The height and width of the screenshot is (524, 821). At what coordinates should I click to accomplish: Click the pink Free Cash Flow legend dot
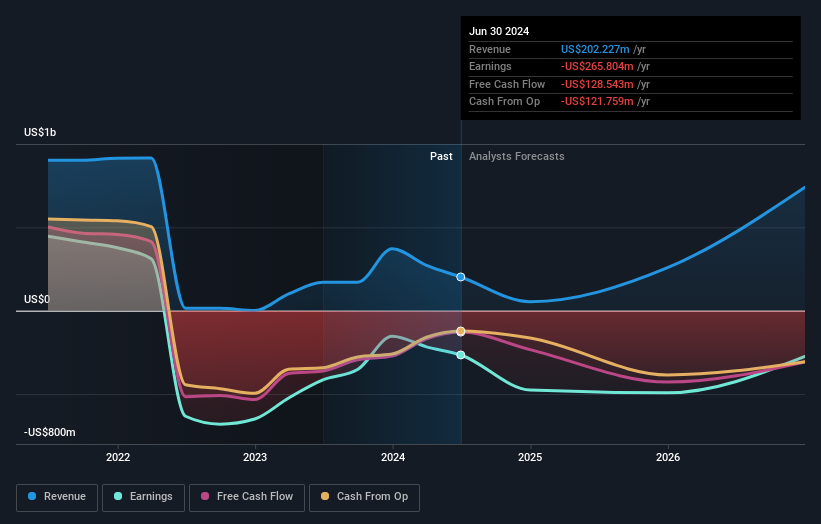[205, 496]
